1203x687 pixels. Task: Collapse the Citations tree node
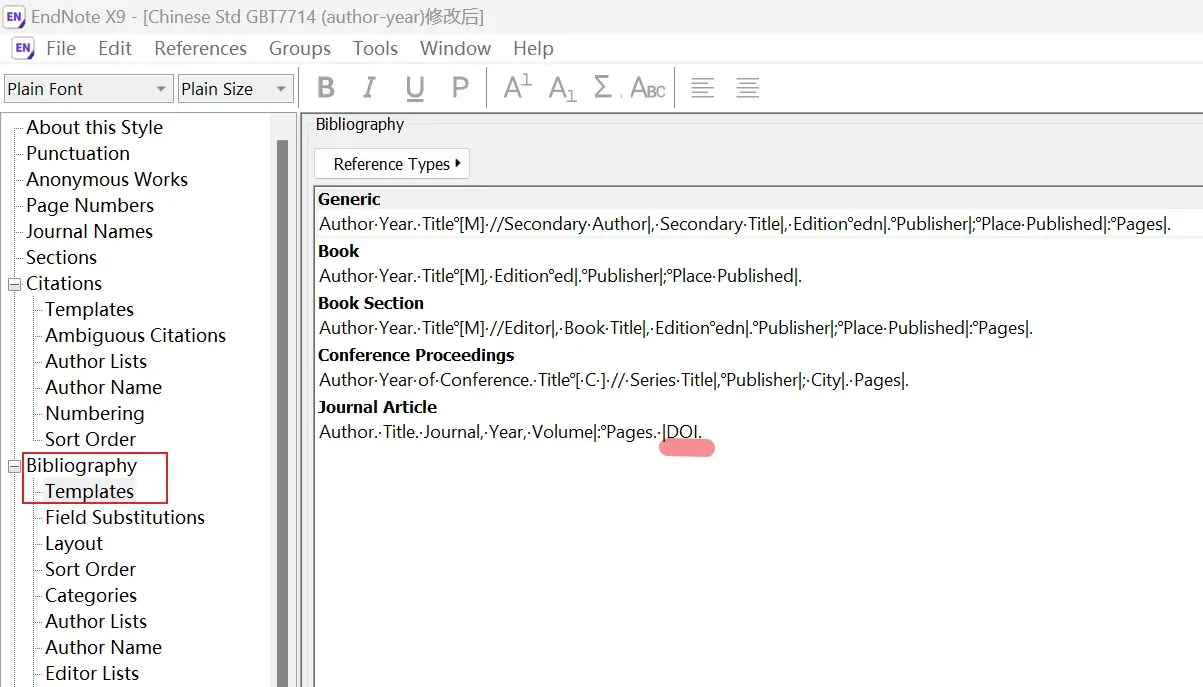[14, 284]
